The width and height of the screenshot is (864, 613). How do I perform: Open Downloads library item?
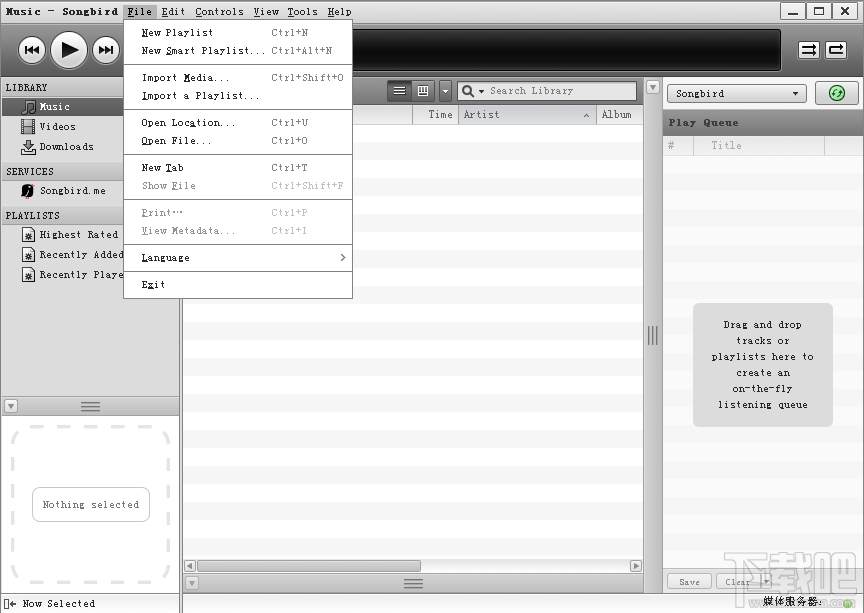pyautogui.click(x=62, y=147)
